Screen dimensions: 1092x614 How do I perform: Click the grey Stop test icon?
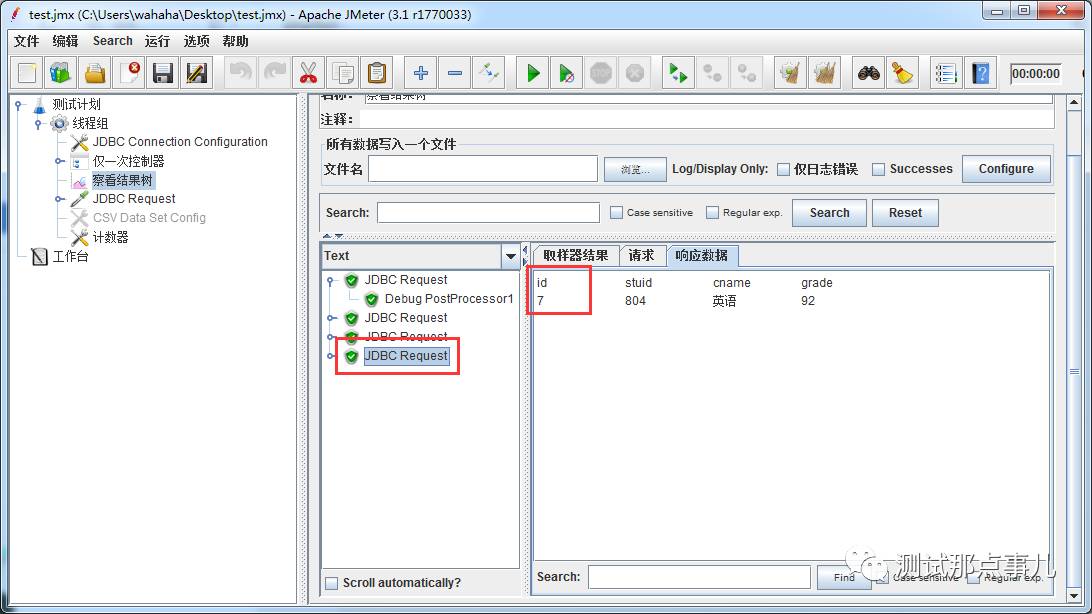[x=601, y=73]
